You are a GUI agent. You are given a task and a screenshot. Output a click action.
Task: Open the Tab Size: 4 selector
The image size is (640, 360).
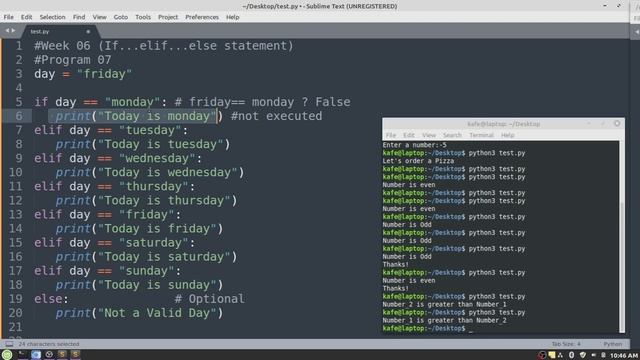[x=566, y=344]
